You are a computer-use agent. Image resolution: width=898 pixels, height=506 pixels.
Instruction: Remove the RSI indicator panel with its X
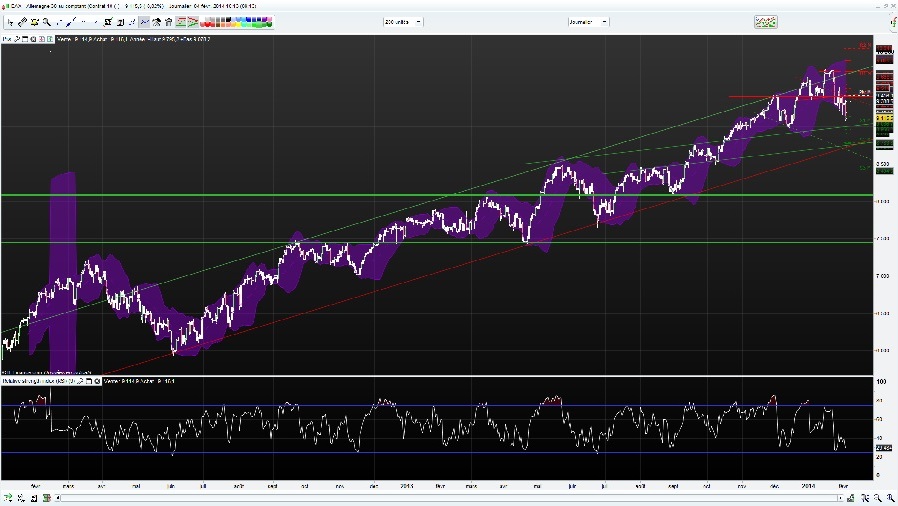[x=97, y=381]
